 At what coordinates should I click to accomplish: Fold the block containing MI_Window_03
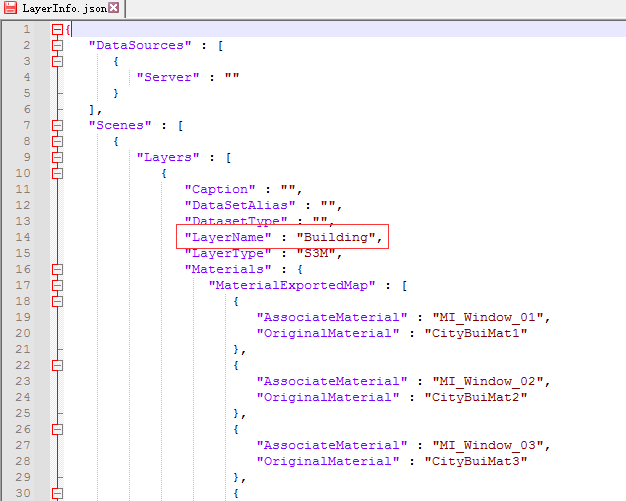(57, 429)
